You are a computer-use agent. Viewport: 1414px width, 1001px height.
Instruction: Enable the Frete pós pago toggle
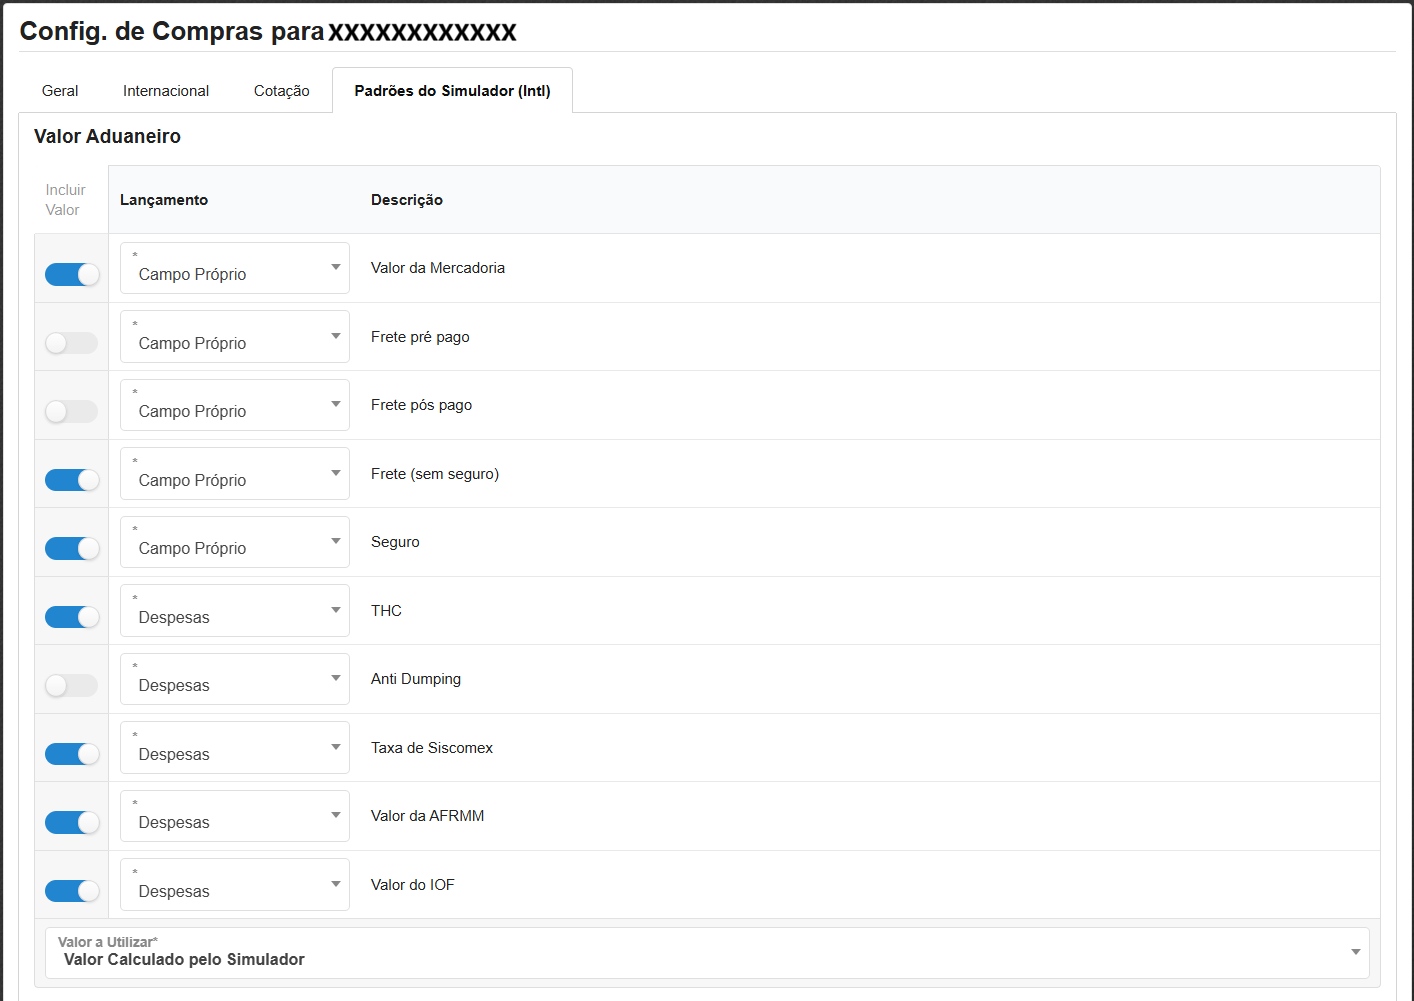pos(72,411)
